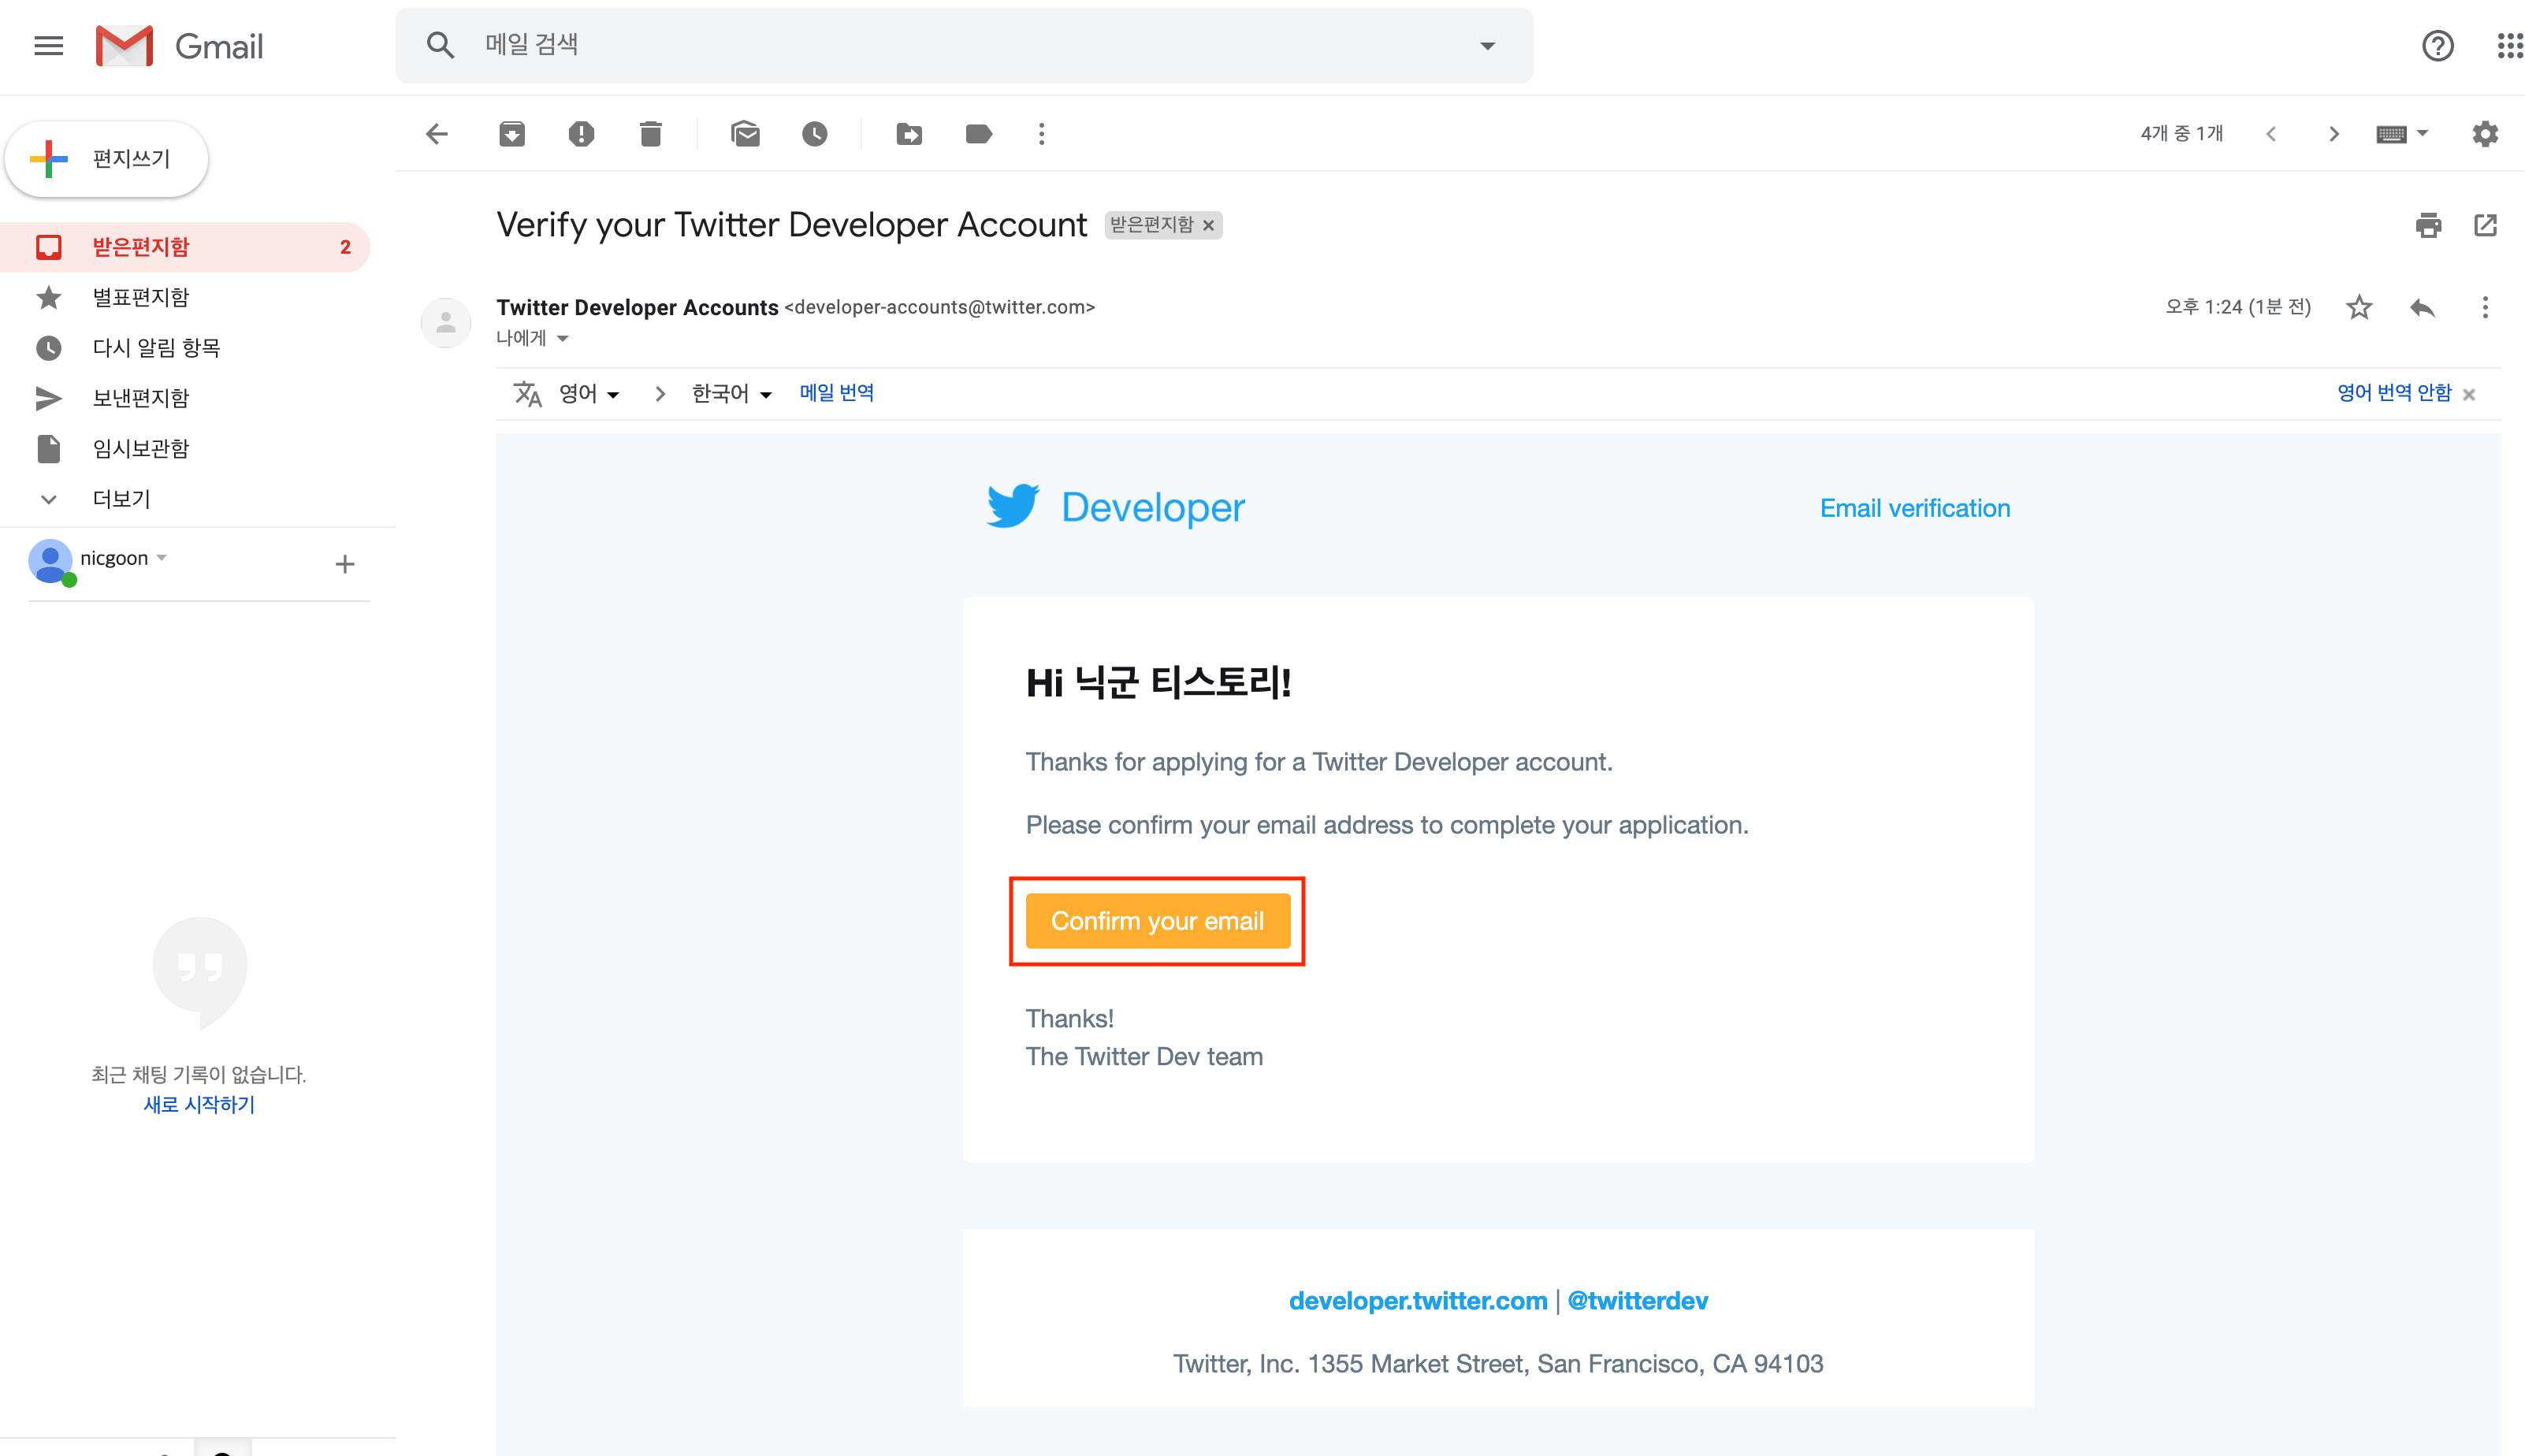The image size is (2525, 1456).
Task: Print the email using printer icon
Action: [x=2428, y=225]
